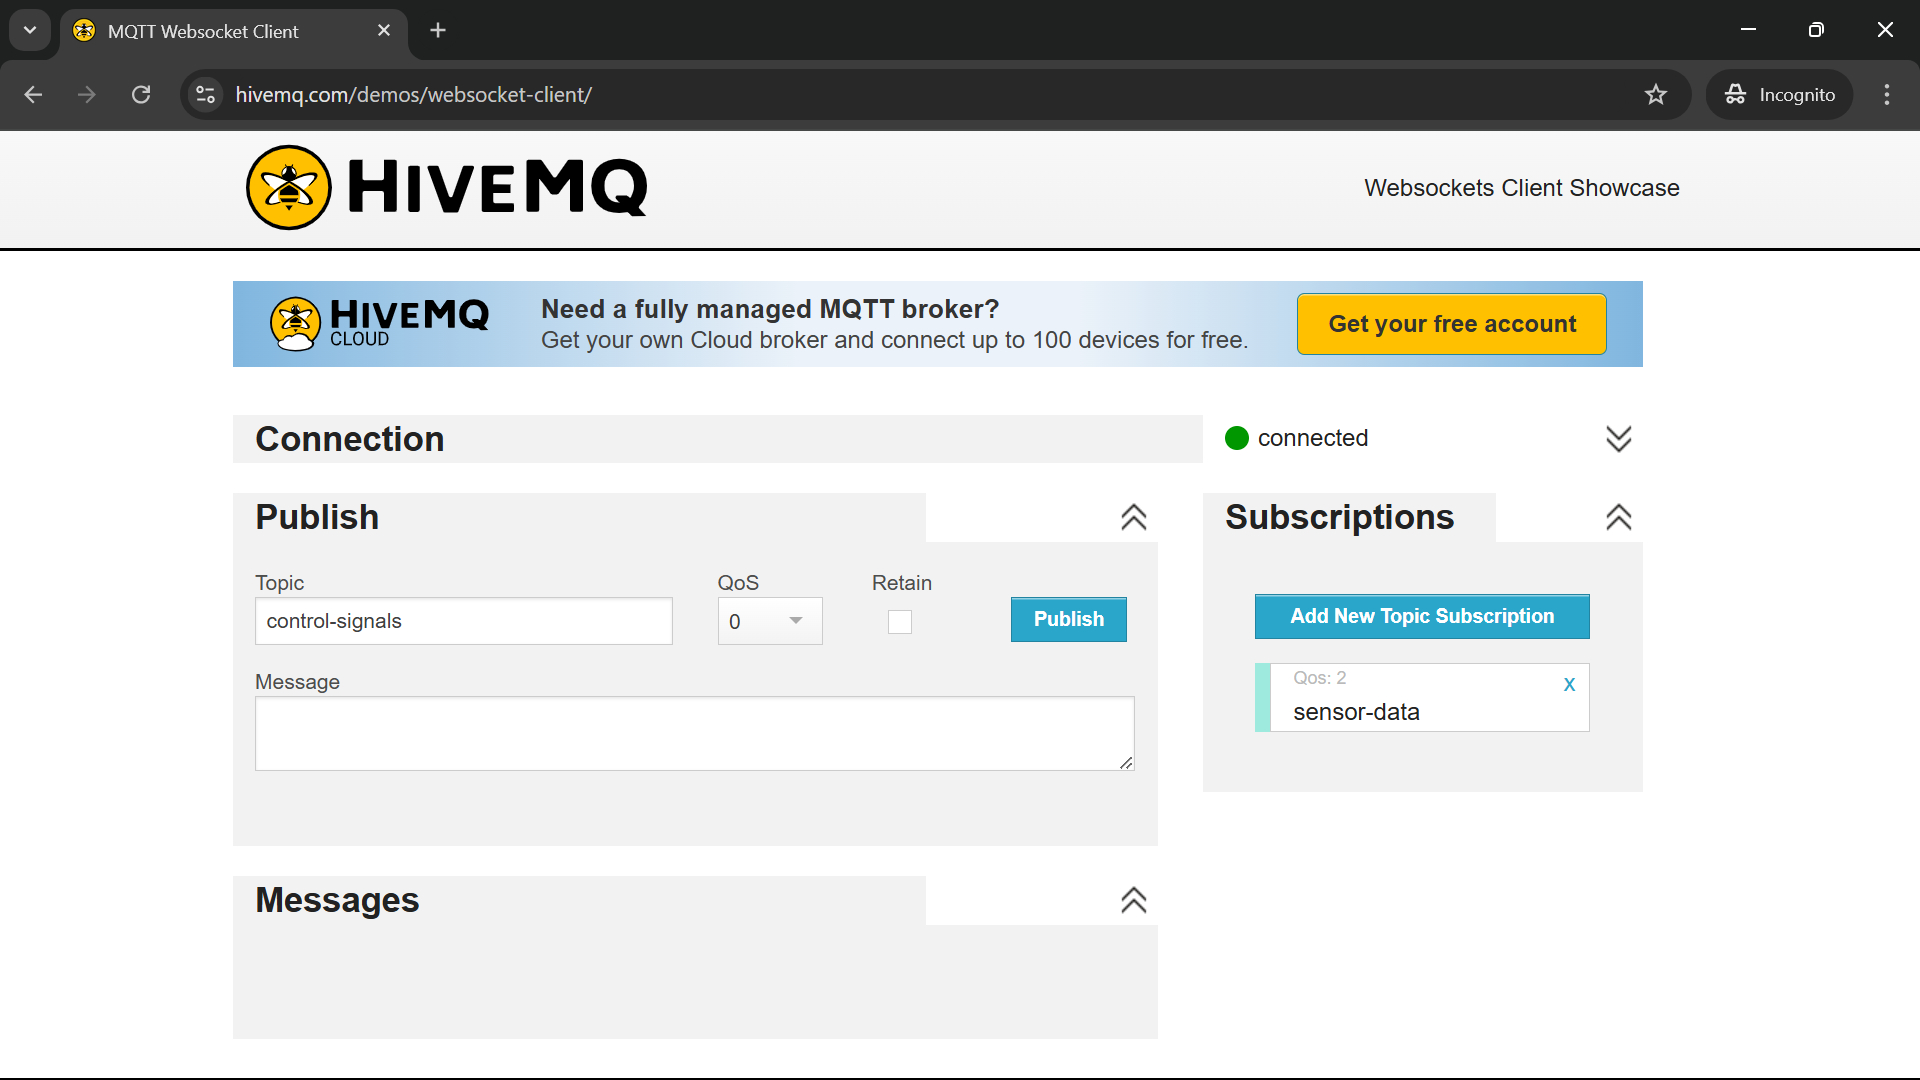Collapse the Subscriptions panel
The height and width of the screenshot is (1080, 1920).
(1618, 517)
